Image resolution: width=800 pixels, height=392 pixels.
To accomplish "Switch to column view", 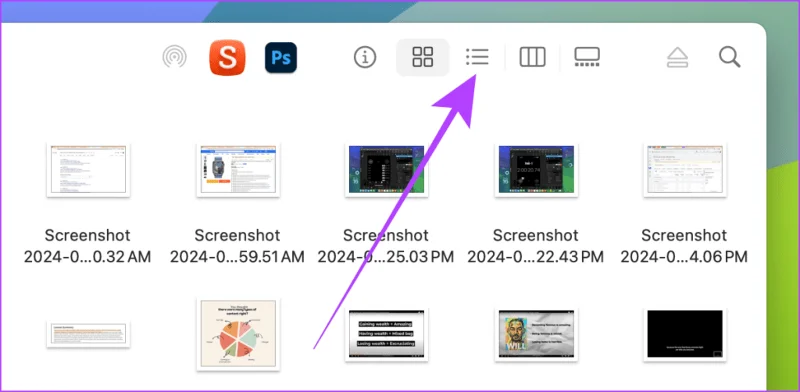I will coord(533,57).
